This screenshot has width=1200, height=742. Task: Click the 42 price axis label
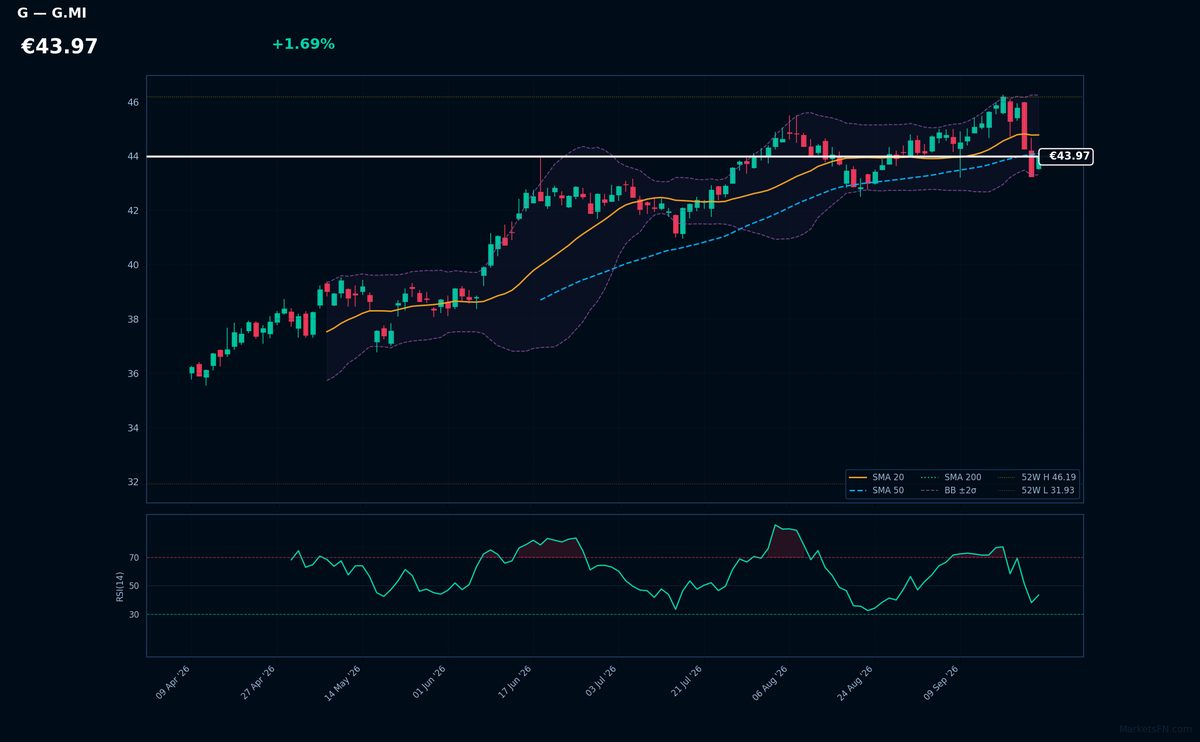click(133, 211)
